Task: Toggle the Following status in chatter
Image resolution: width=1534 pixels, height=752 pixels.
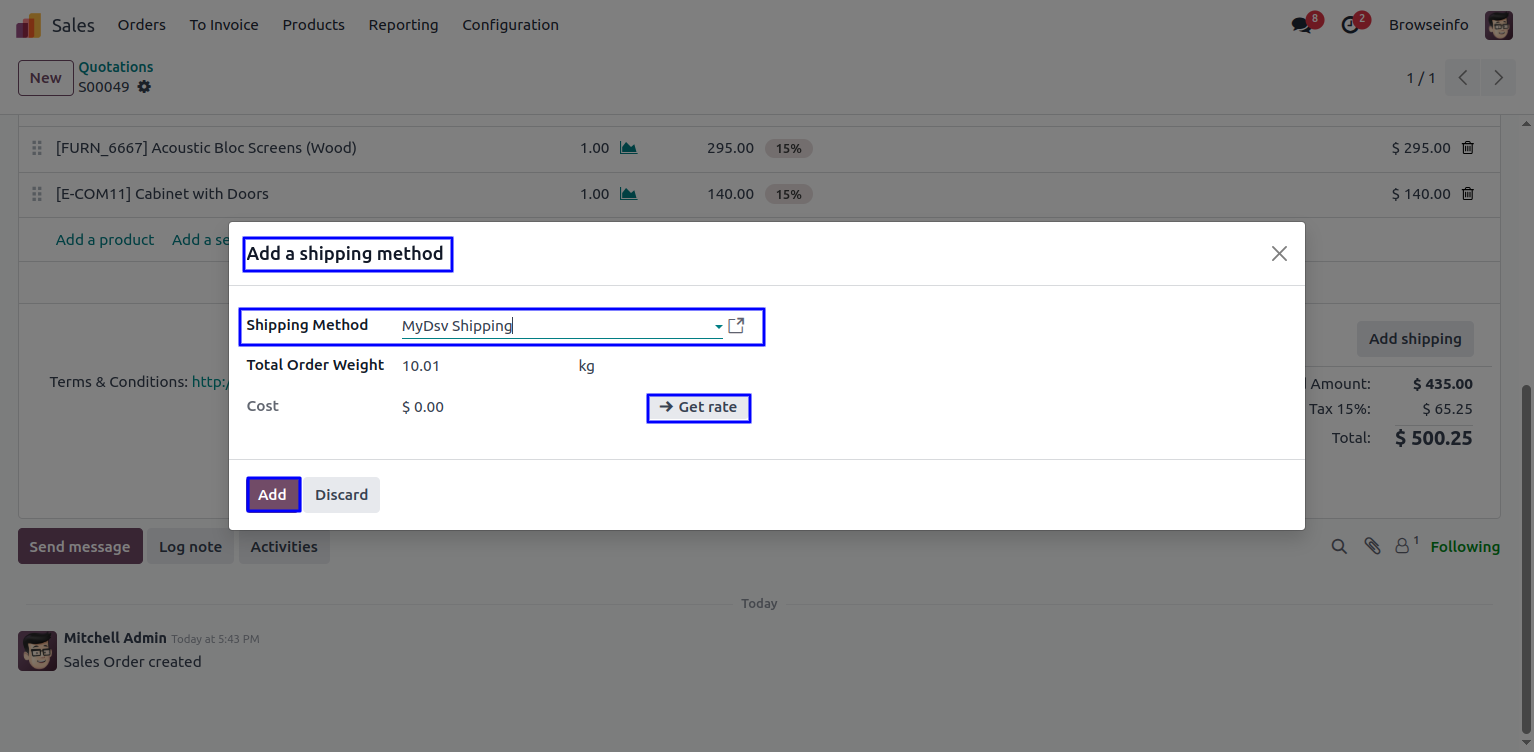Action: coord(1465,547)
